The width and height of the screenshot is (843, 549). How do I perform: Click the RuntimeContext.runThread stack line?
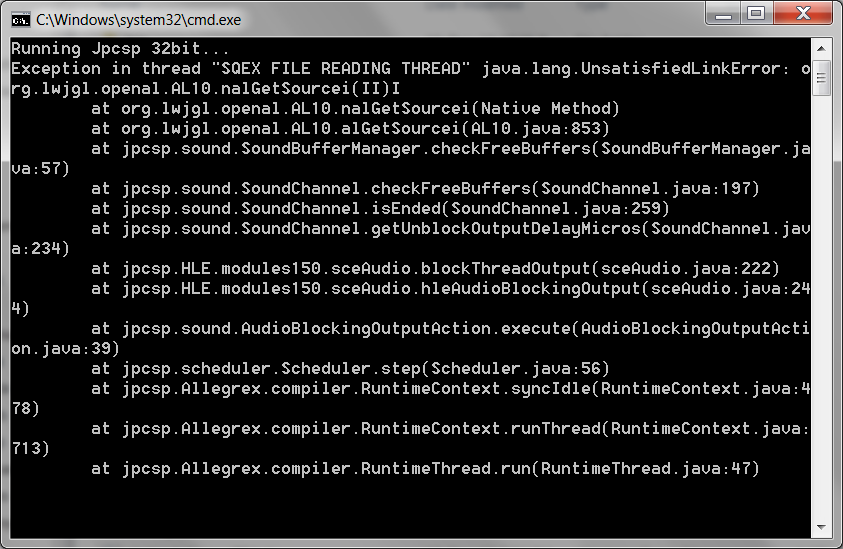(450, 428)
